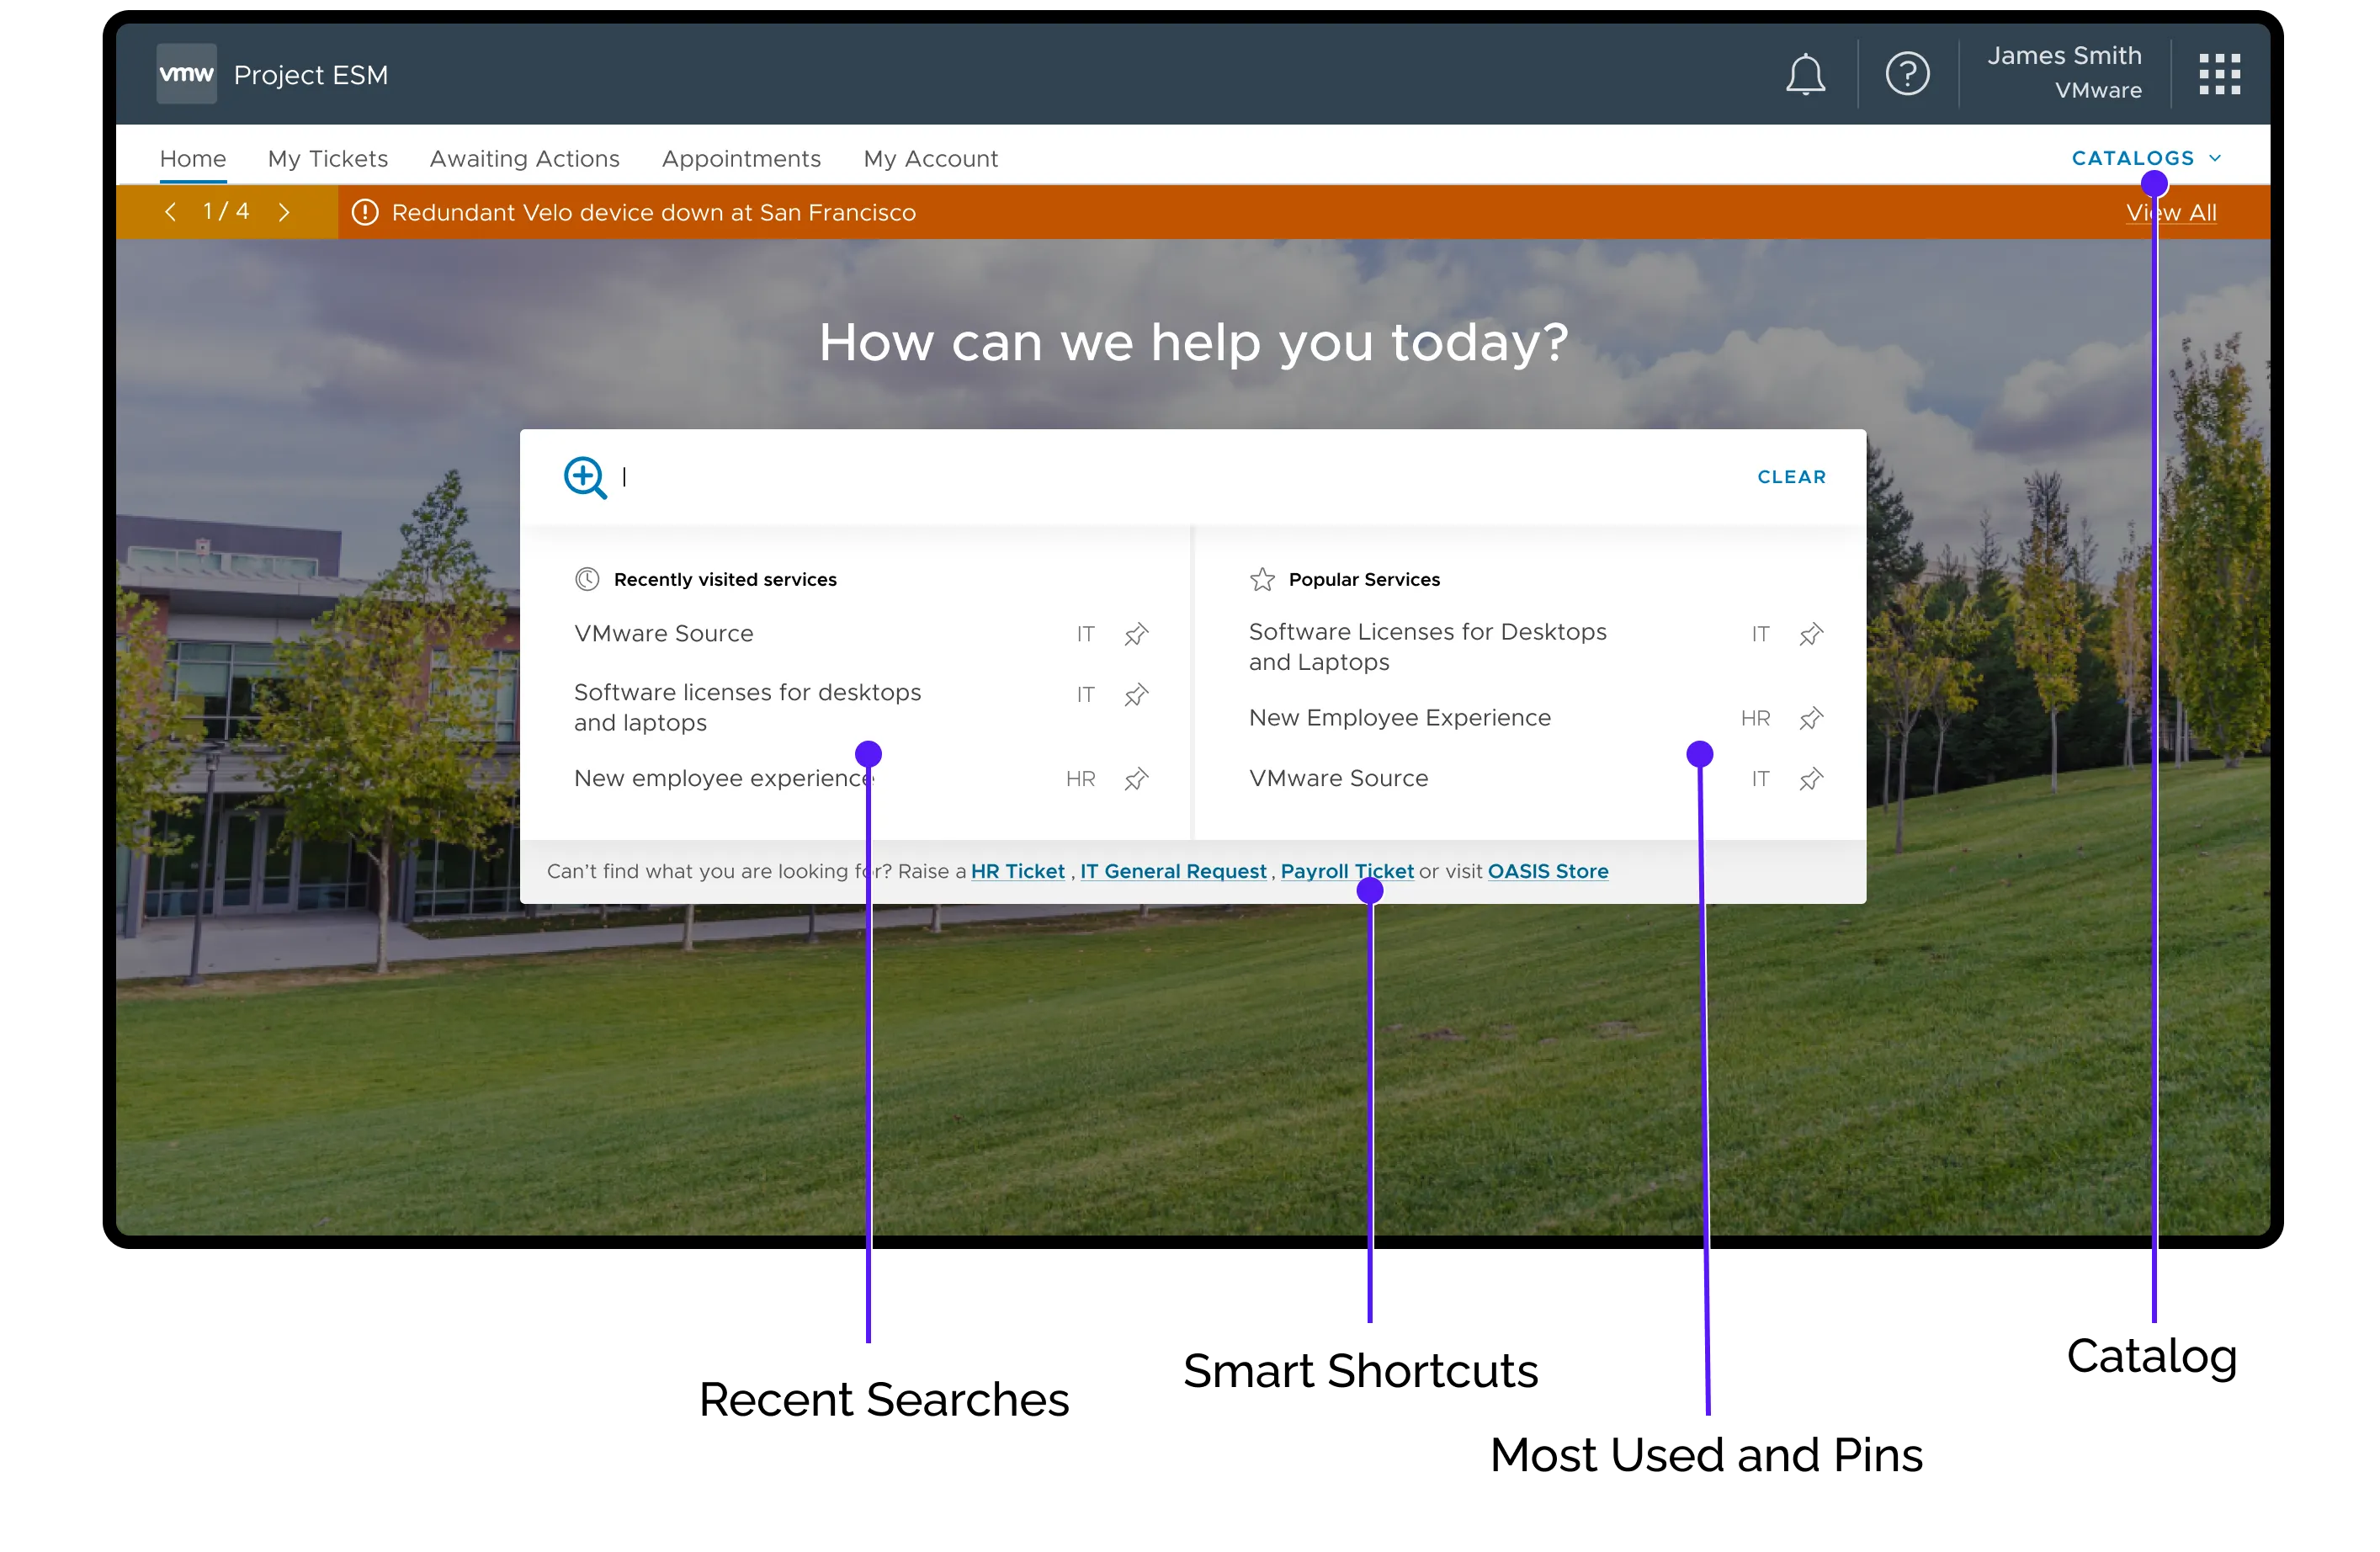Click the alert icon on the Velo outage banner

364,212
